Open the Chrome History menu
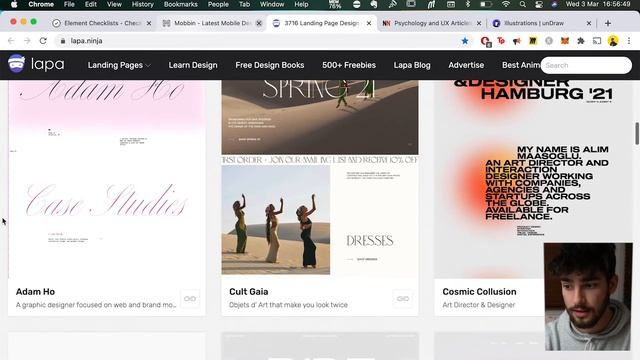This screenshot has width=640, height=360. pos(142,4)
